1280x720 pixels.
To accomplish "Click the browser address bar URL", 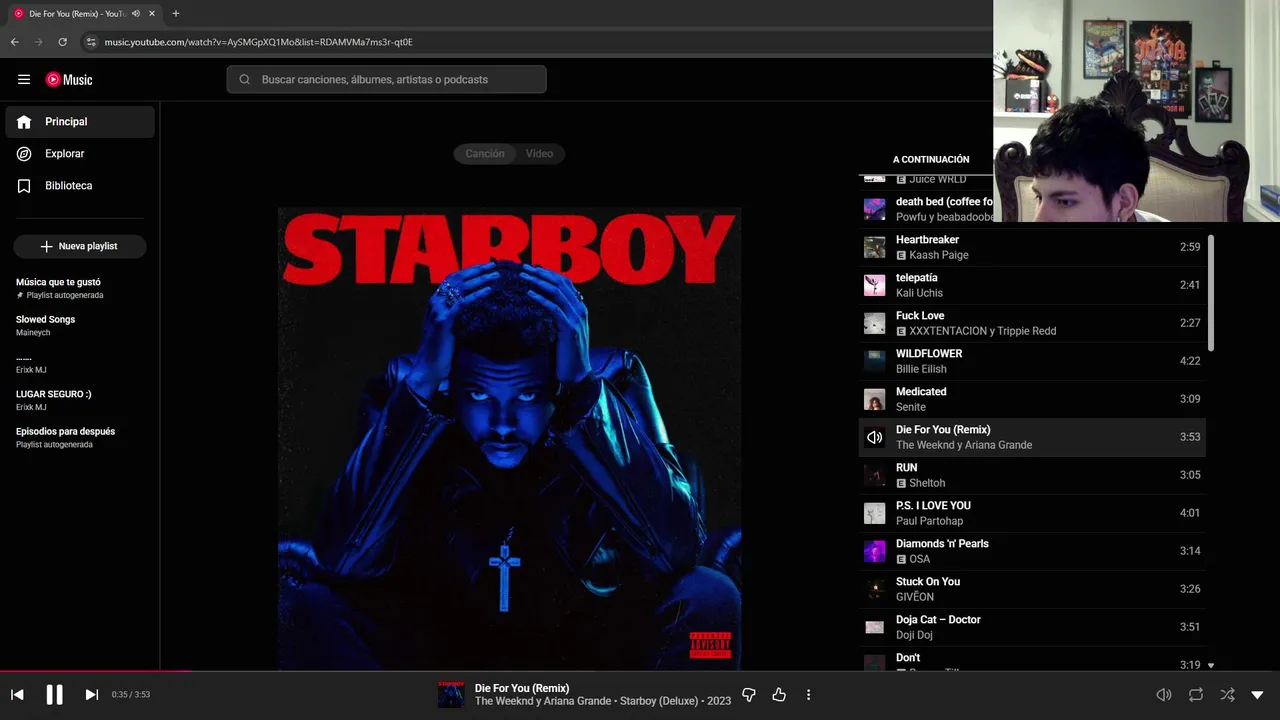I will coord(259,42).
